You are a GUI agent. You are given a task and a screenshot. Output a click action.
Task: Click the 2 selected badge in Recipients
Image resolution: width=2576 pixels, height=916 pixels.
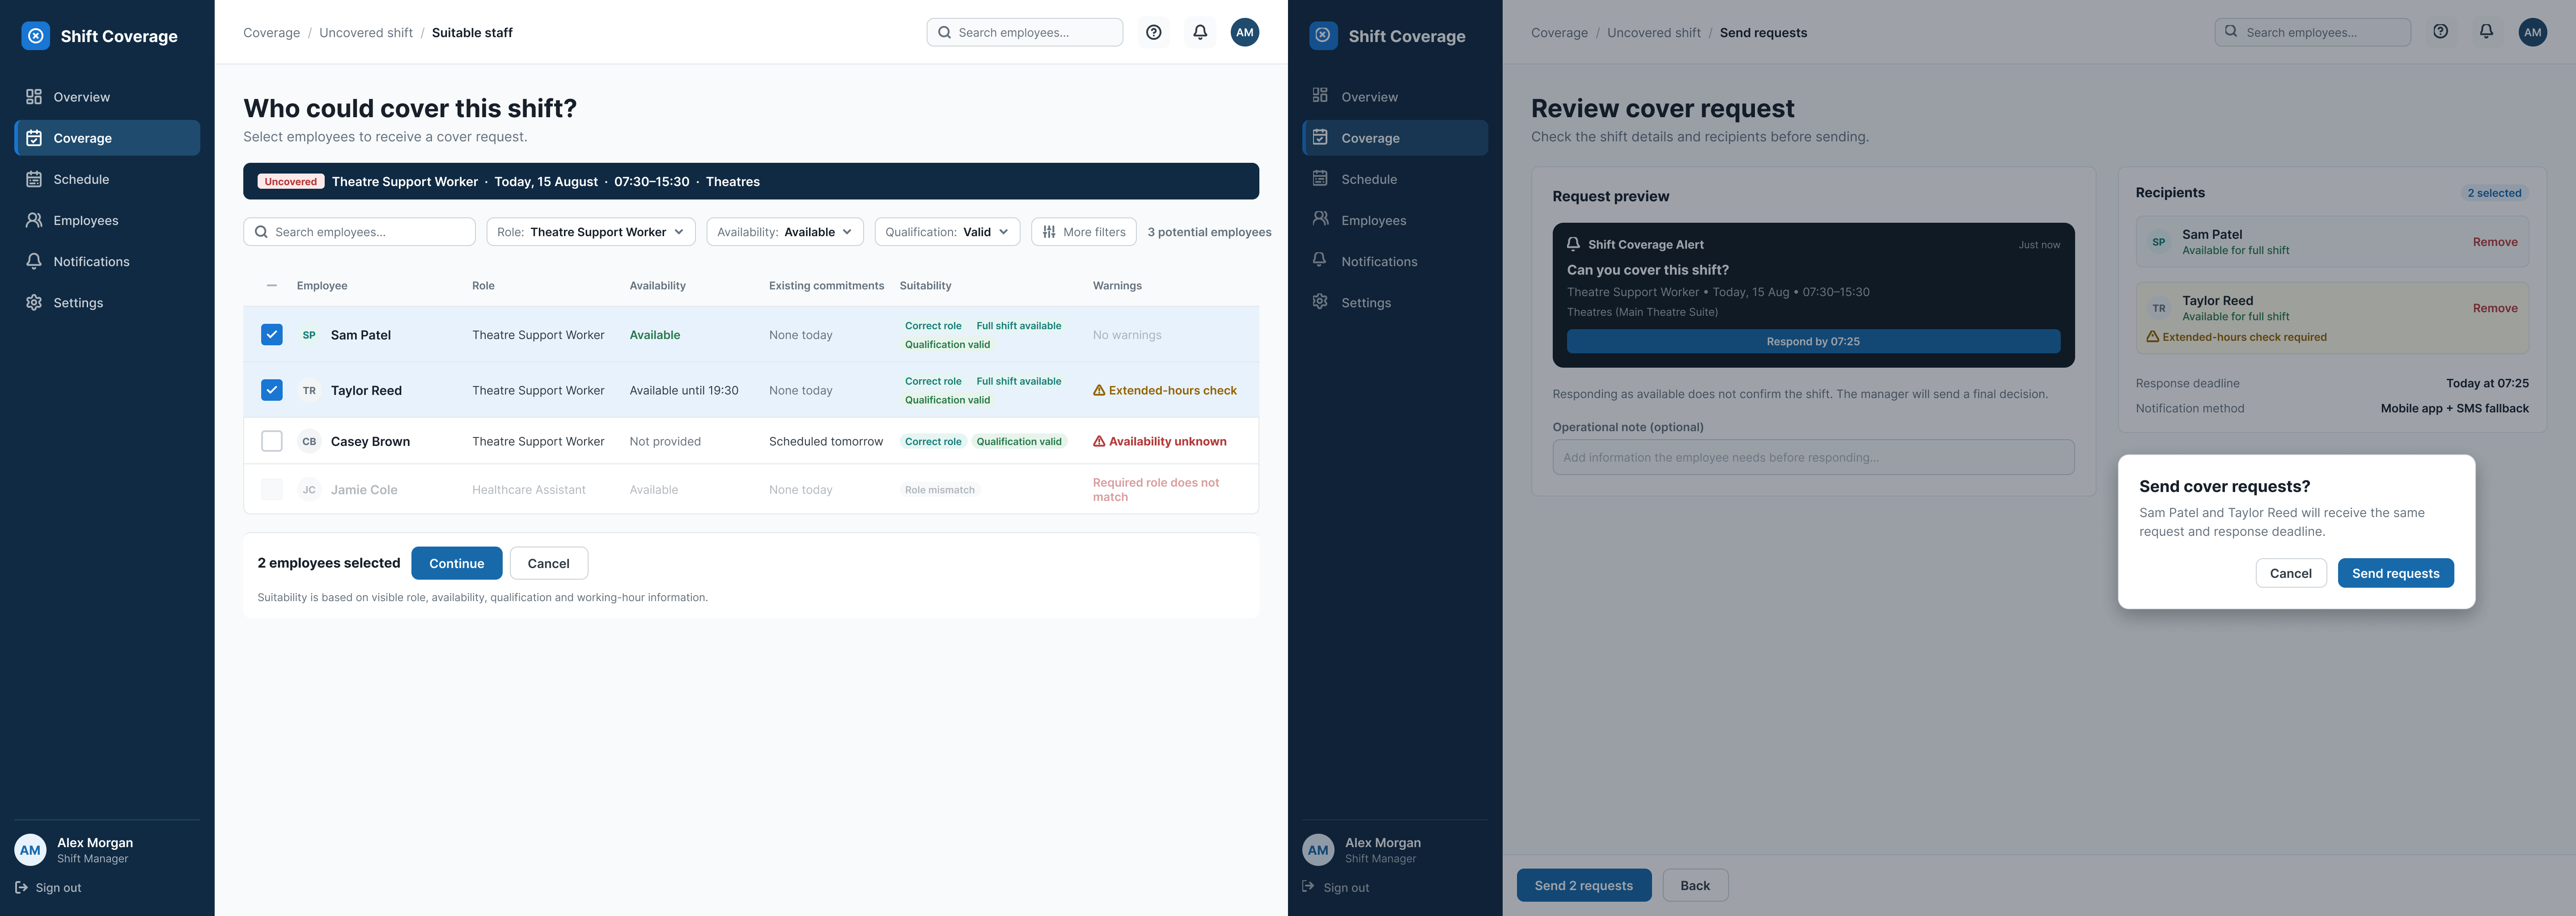(2494, 193)
